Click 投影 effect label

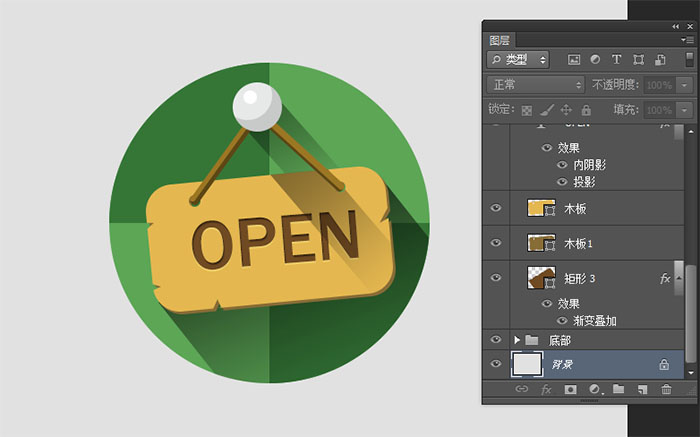[584, 182]
